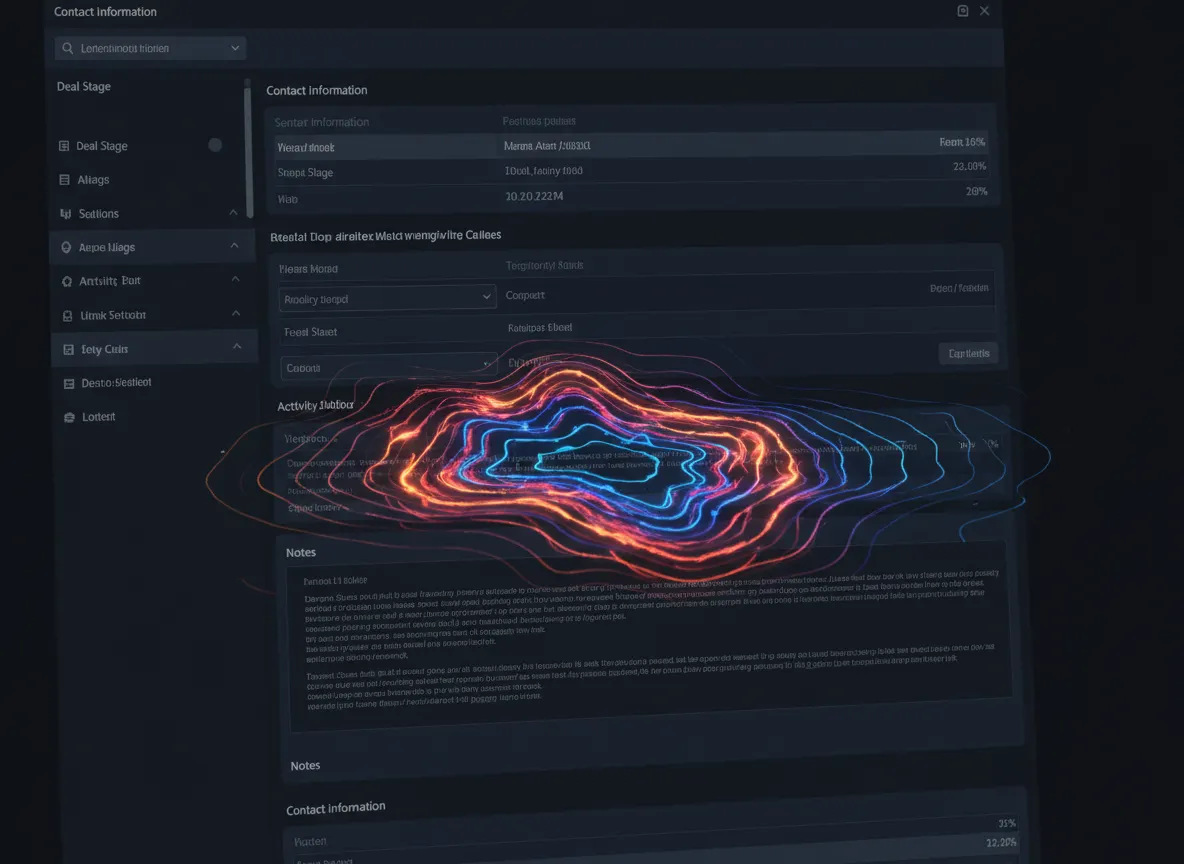Click the Cantletils button
This screenshot has height=864, width=1184.
[968, 353]
